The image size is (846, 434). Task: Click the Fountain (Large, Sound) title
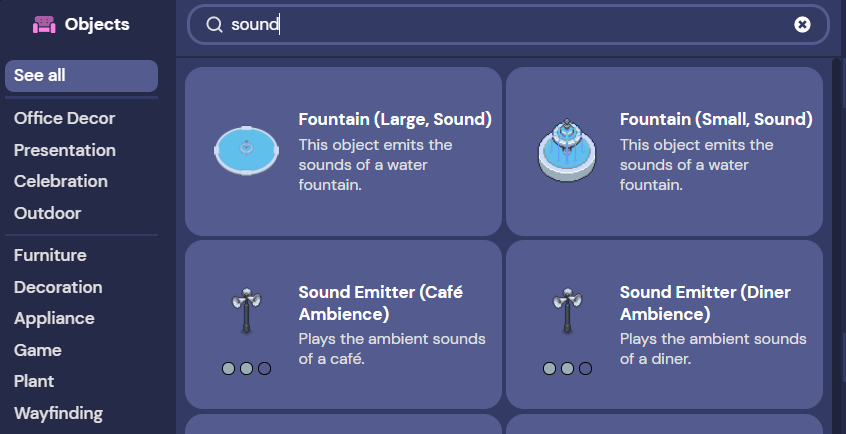(x=395, y=119)
